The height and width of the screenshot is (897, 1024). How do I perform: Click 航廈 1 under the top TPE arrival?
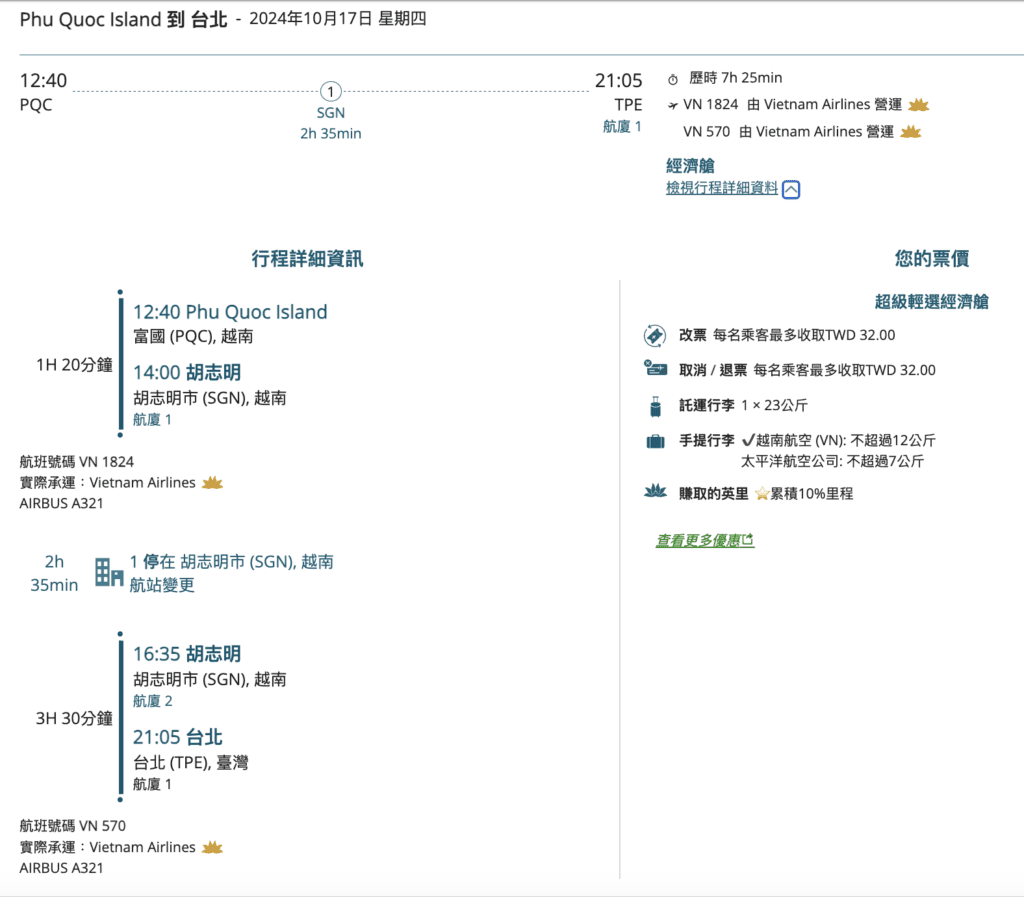[x=622, y=127]
